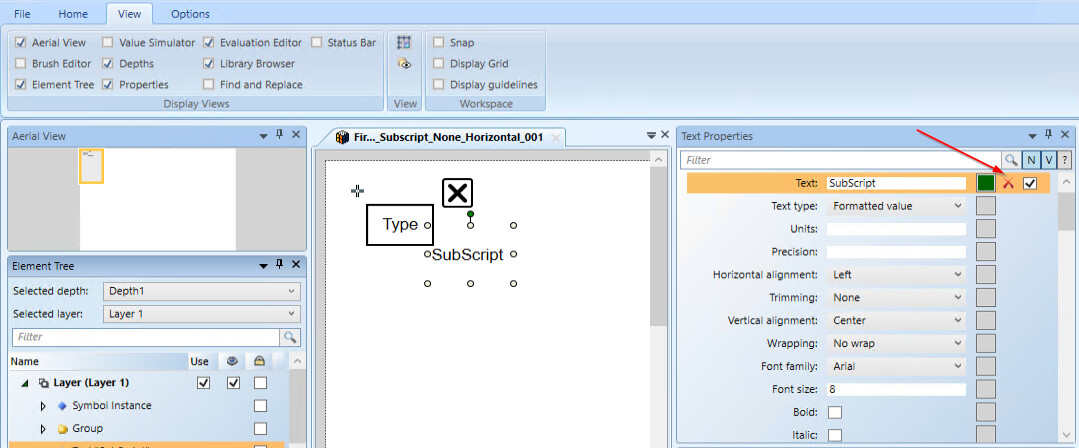This screenshot has width=1079, height=448.
Task: Click the search icon in Text Properties filter
Action: 1012,160
